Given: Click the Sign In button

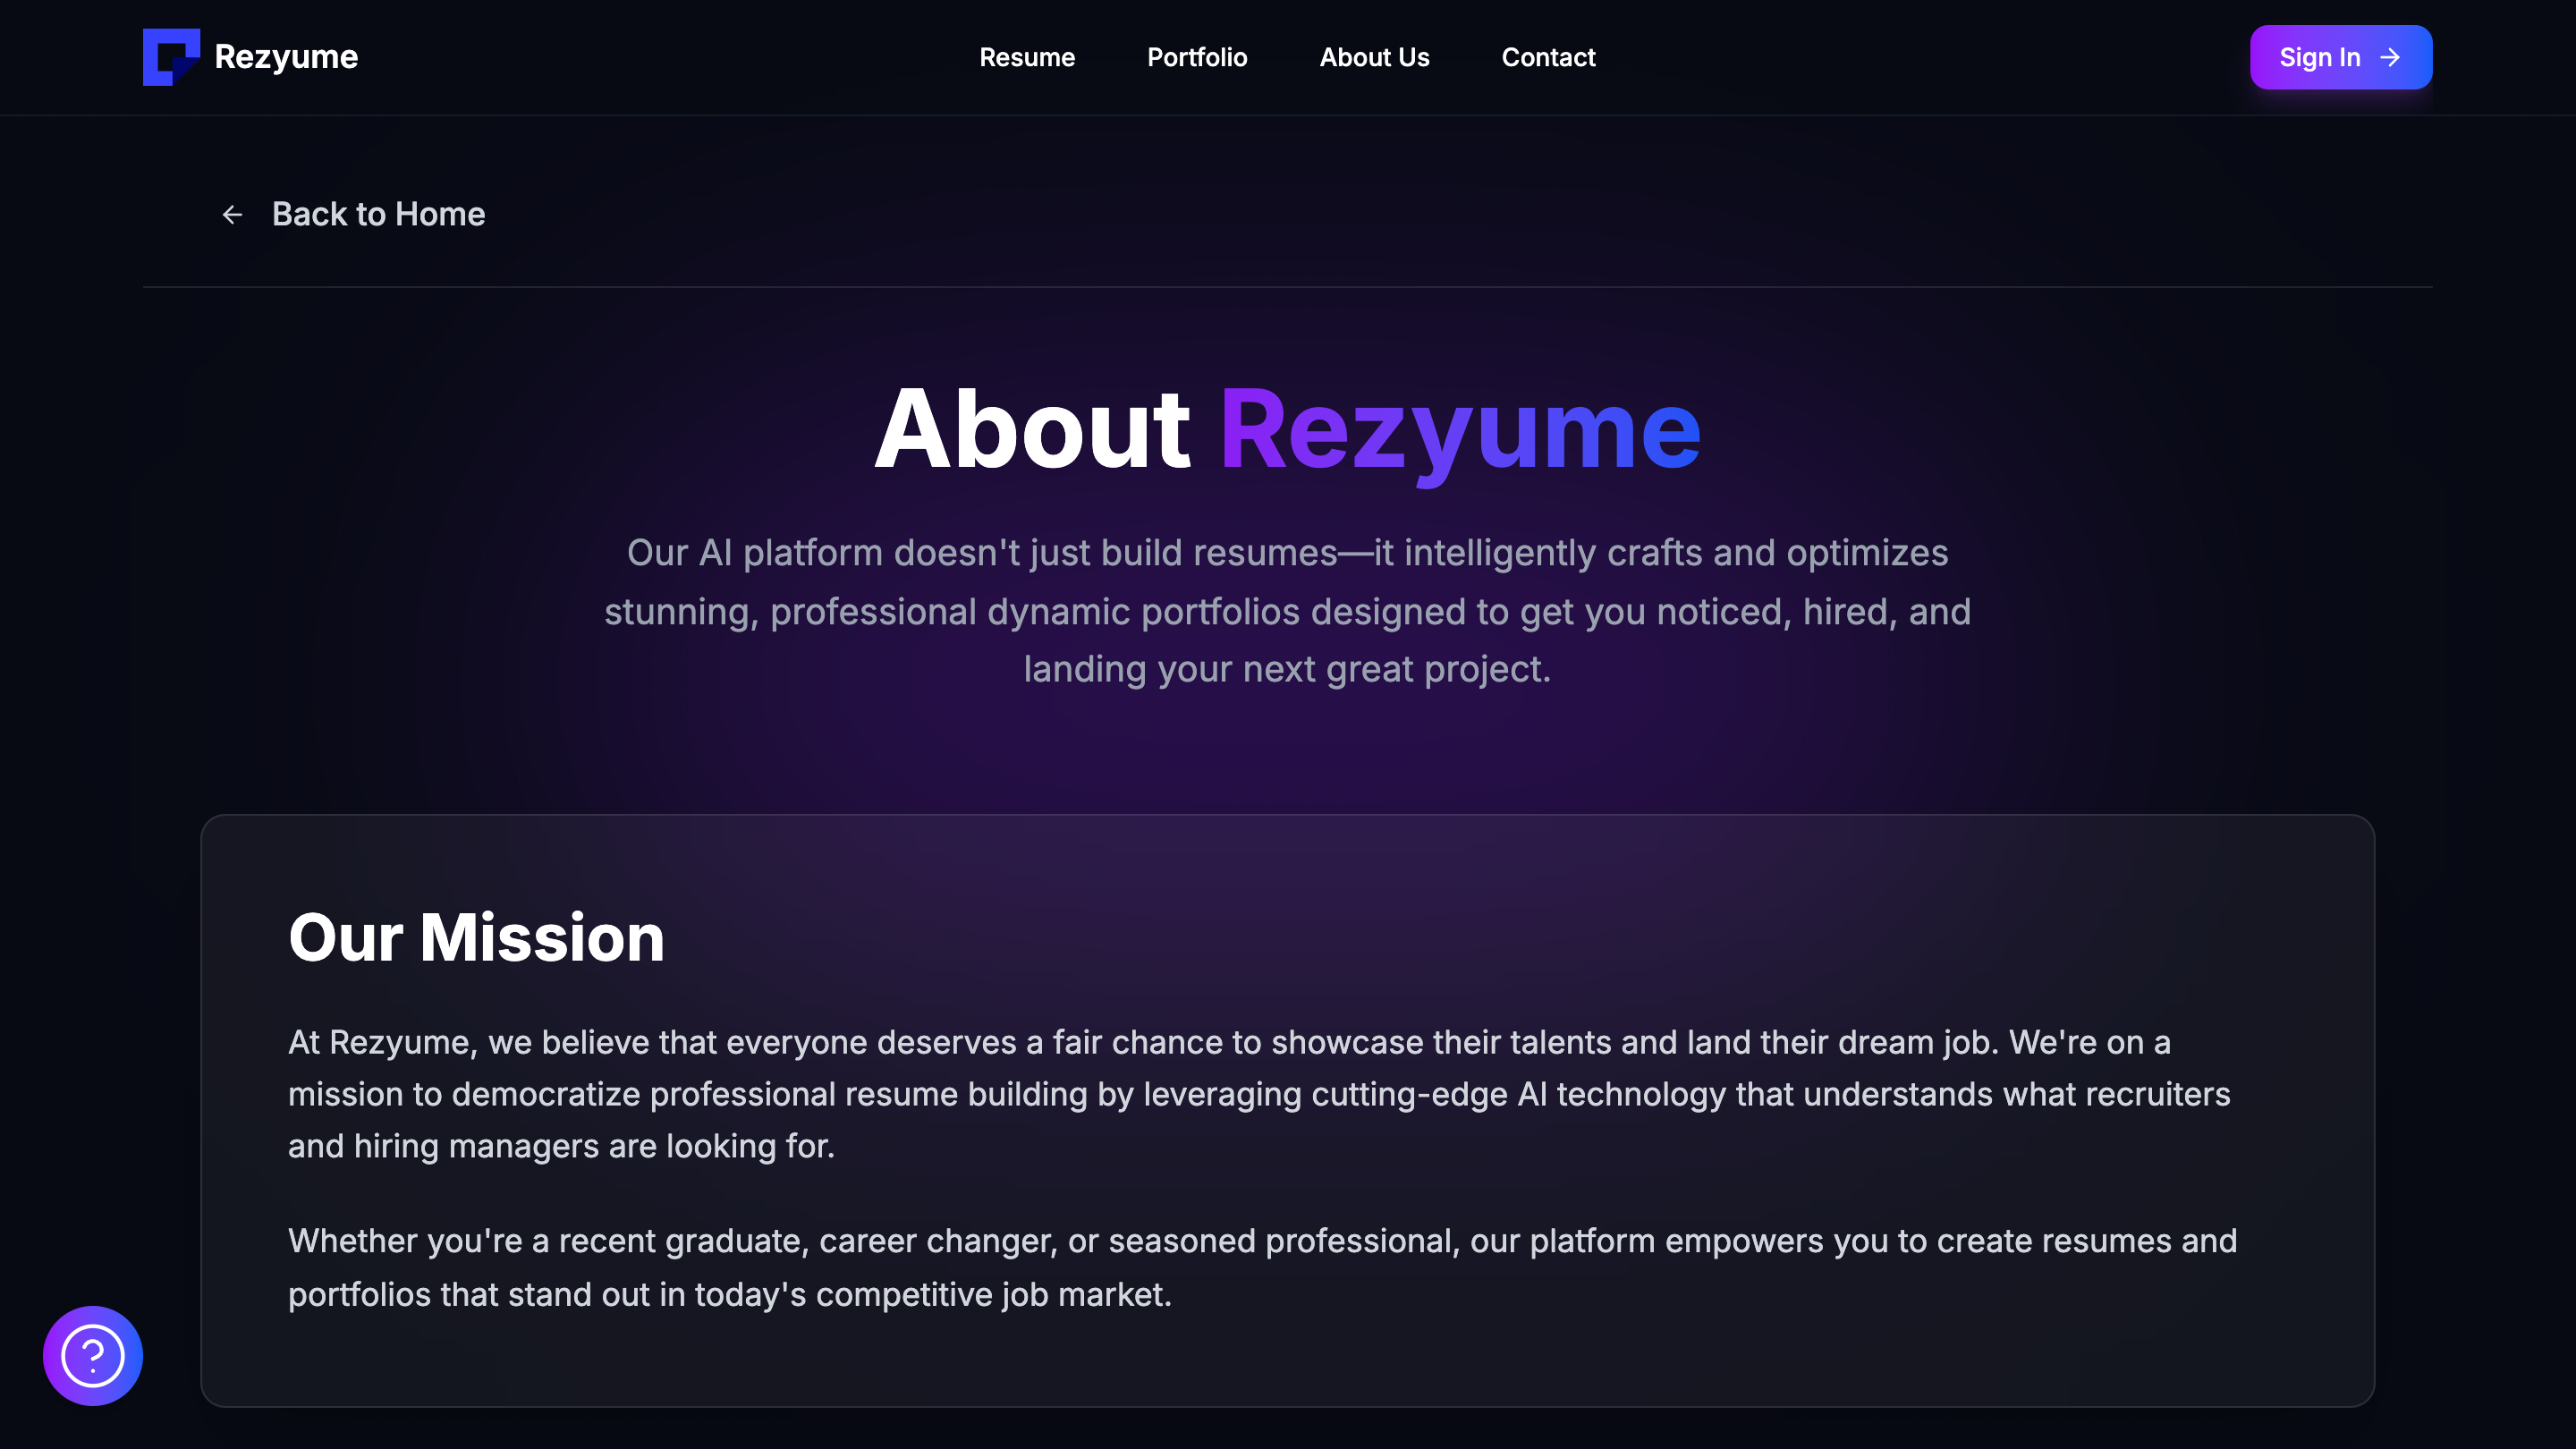Looking at the screenshot, I should point(2341,57).
